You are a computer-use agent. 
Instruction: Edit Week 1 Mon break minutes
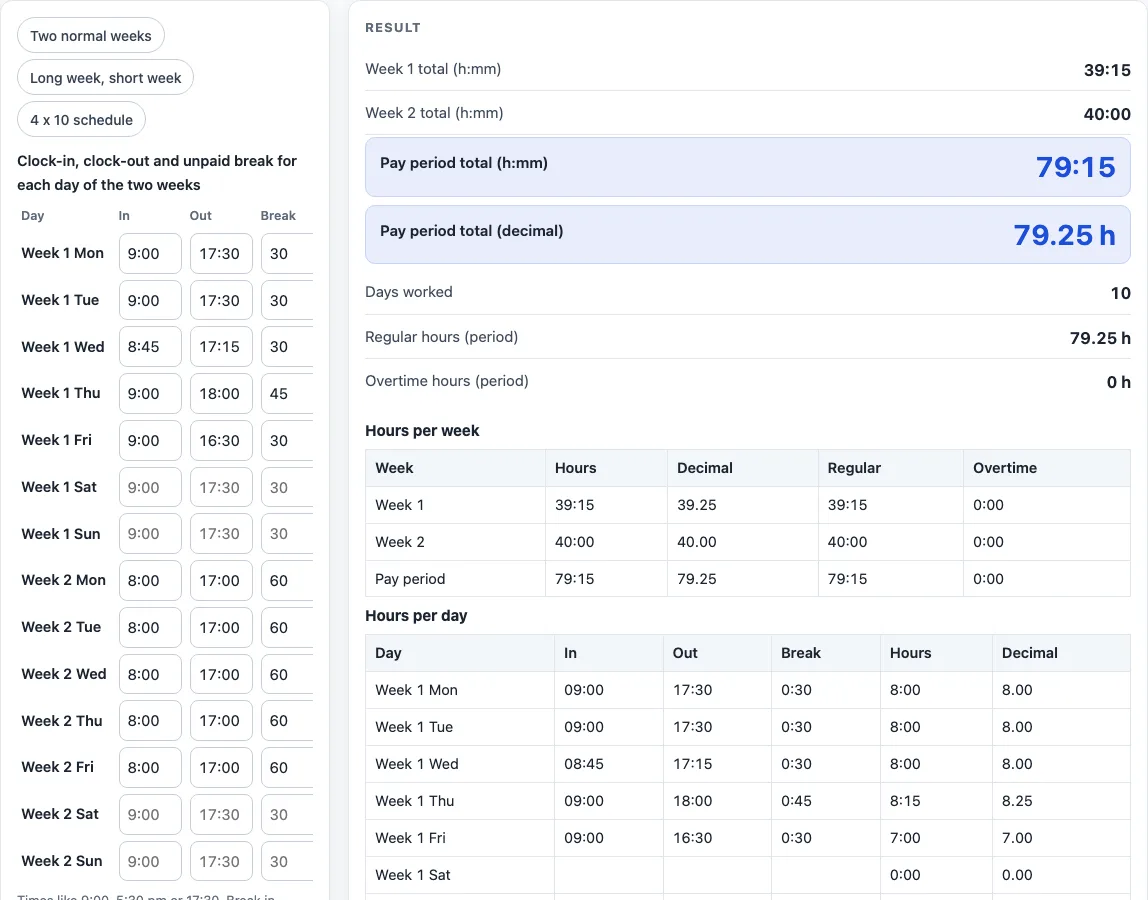click(287, 253)
